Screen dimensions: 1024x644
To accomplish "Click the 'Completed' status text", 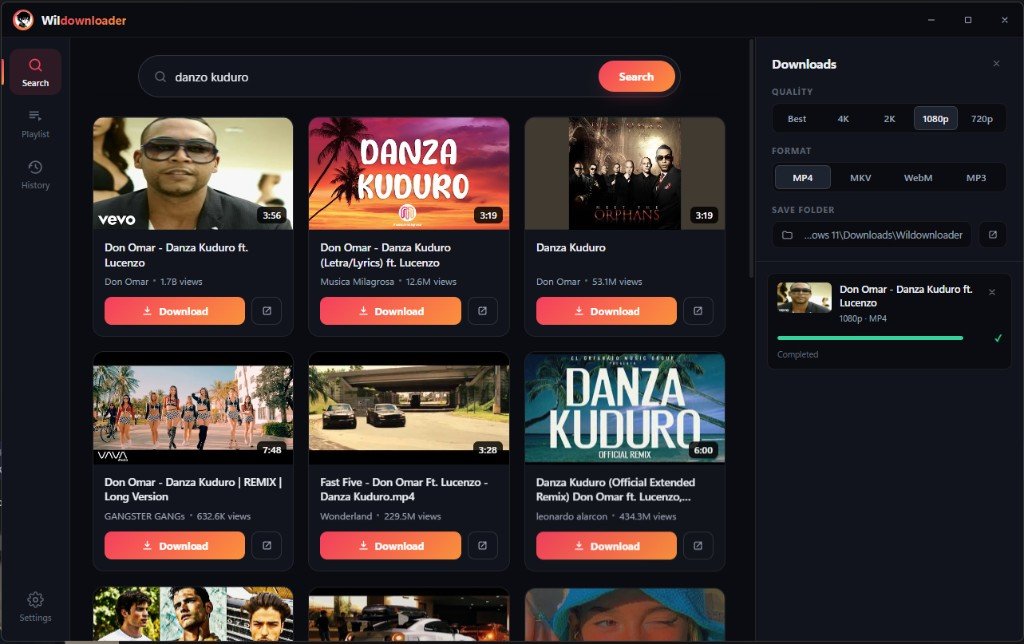I will pos(797,354).
